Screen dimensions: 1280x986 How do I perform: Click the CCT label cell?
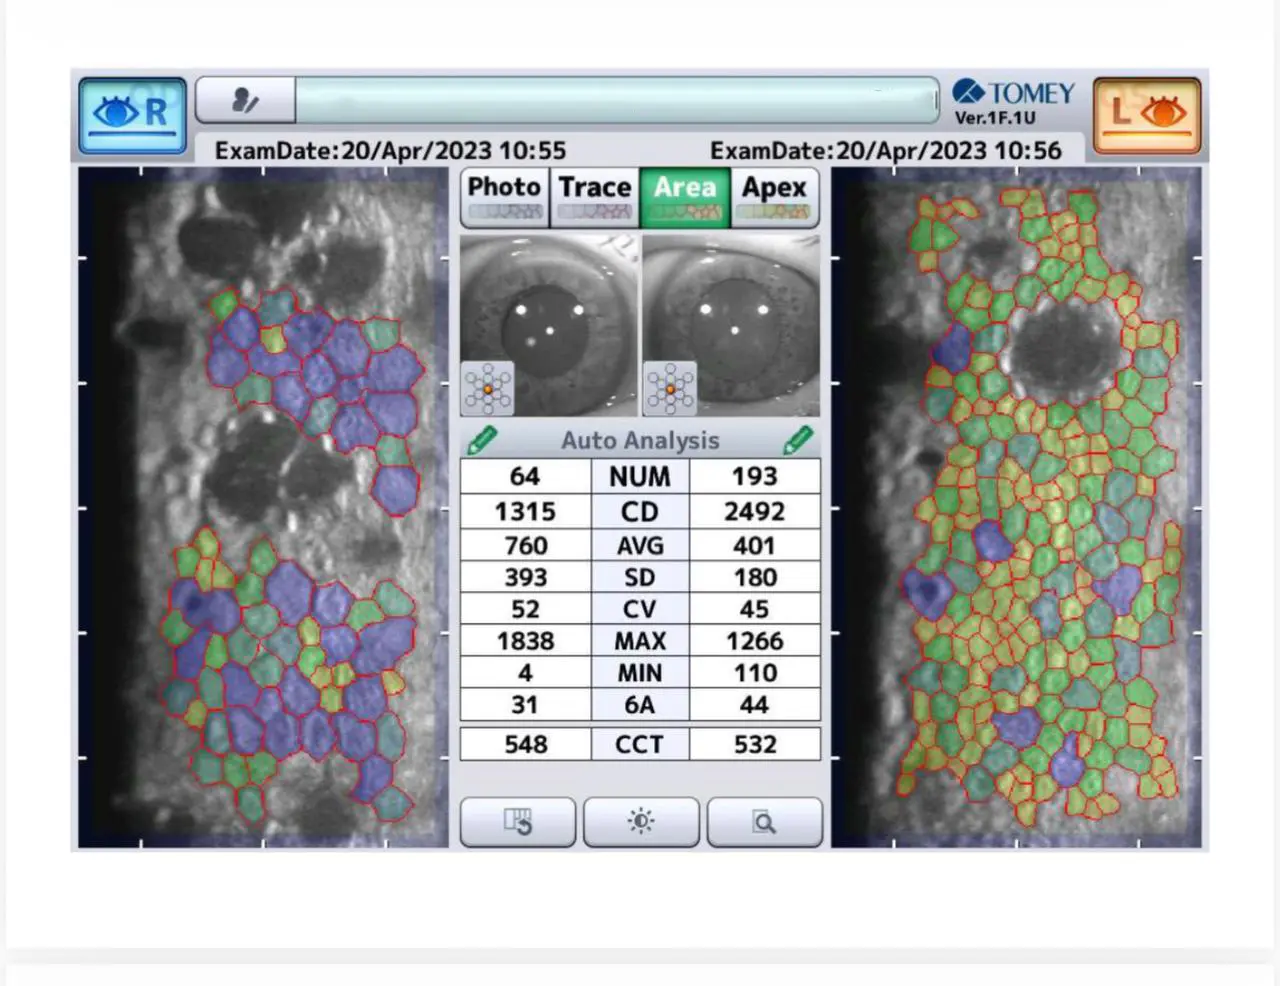pos(640,744)
